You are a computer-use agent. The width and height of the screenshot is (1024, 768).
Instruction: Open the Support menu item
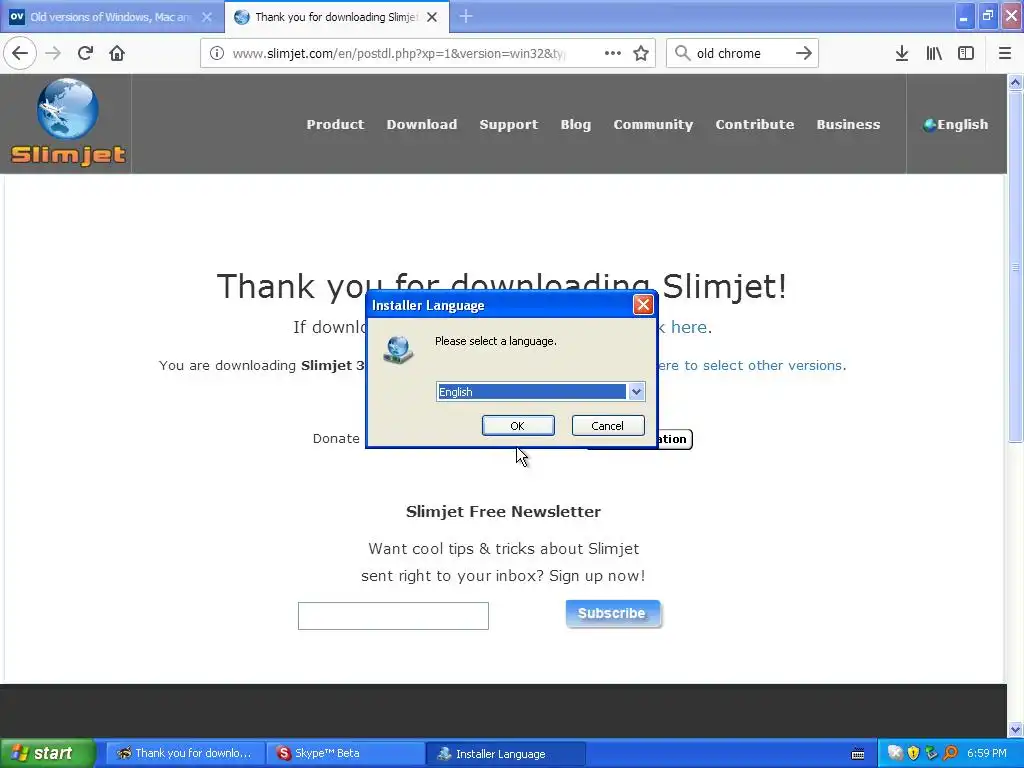(509, 124)
